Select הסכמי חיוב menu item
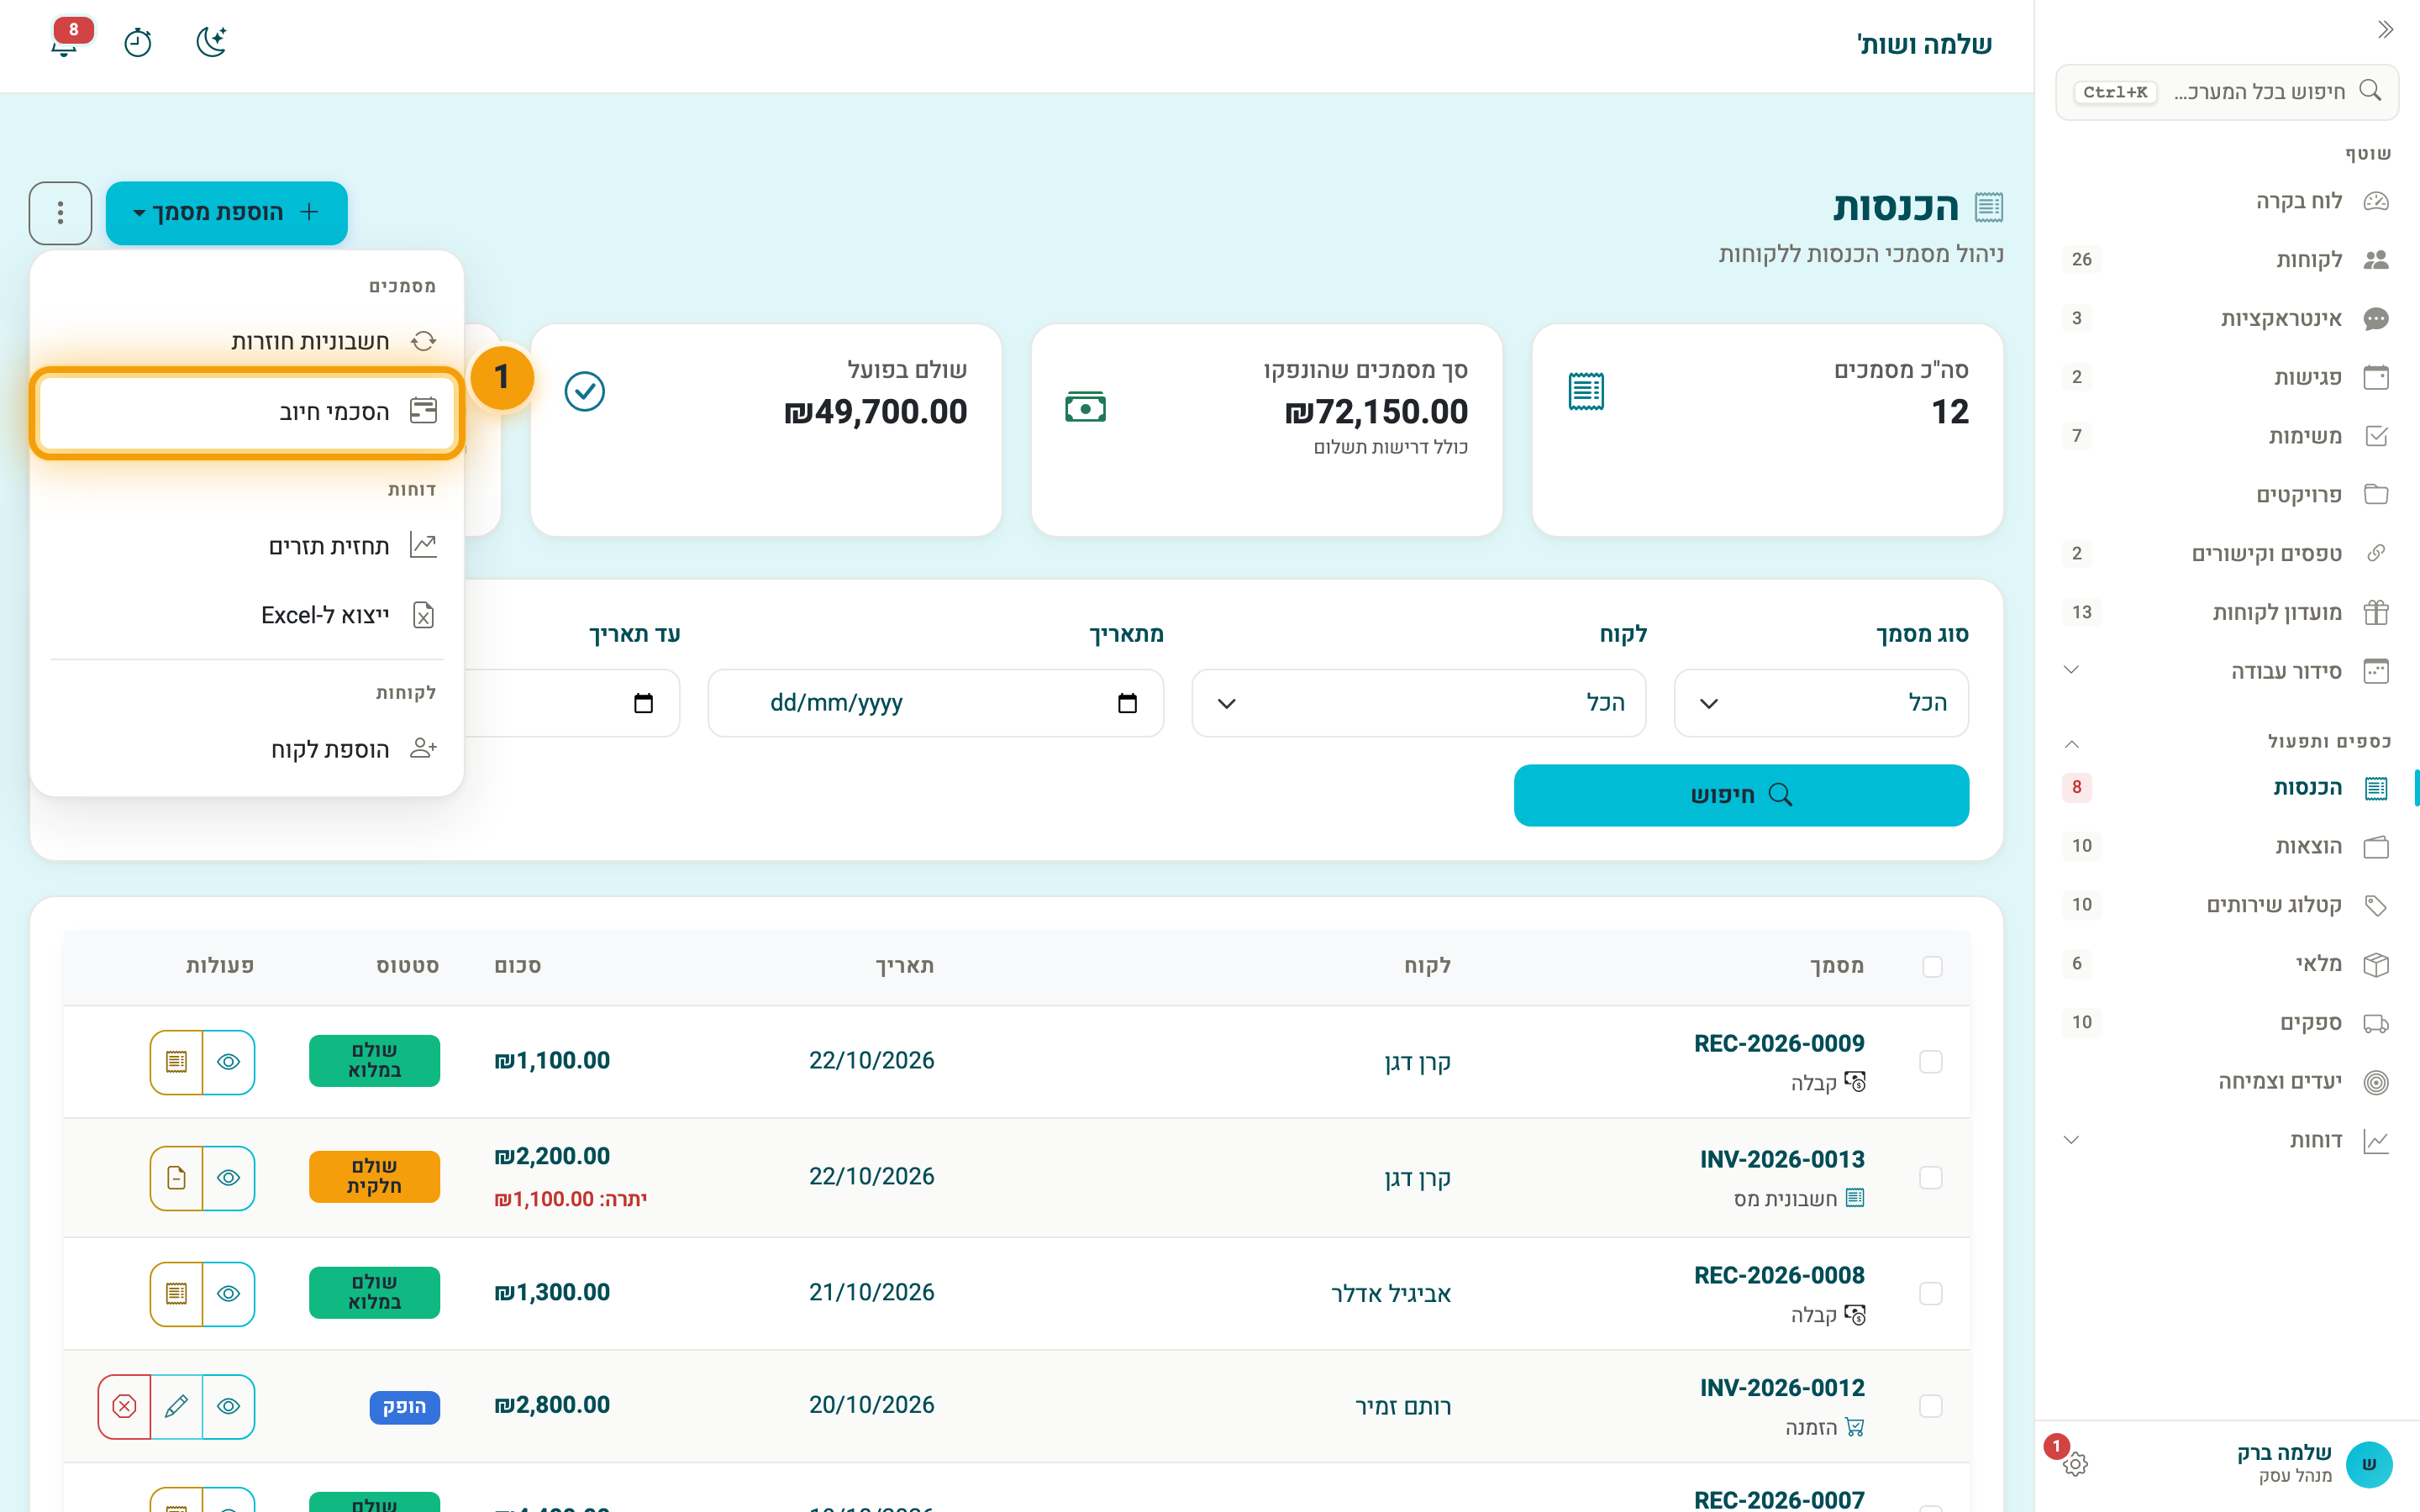Viewport: 2420px width, 1512px height. (x=247, y=411)
